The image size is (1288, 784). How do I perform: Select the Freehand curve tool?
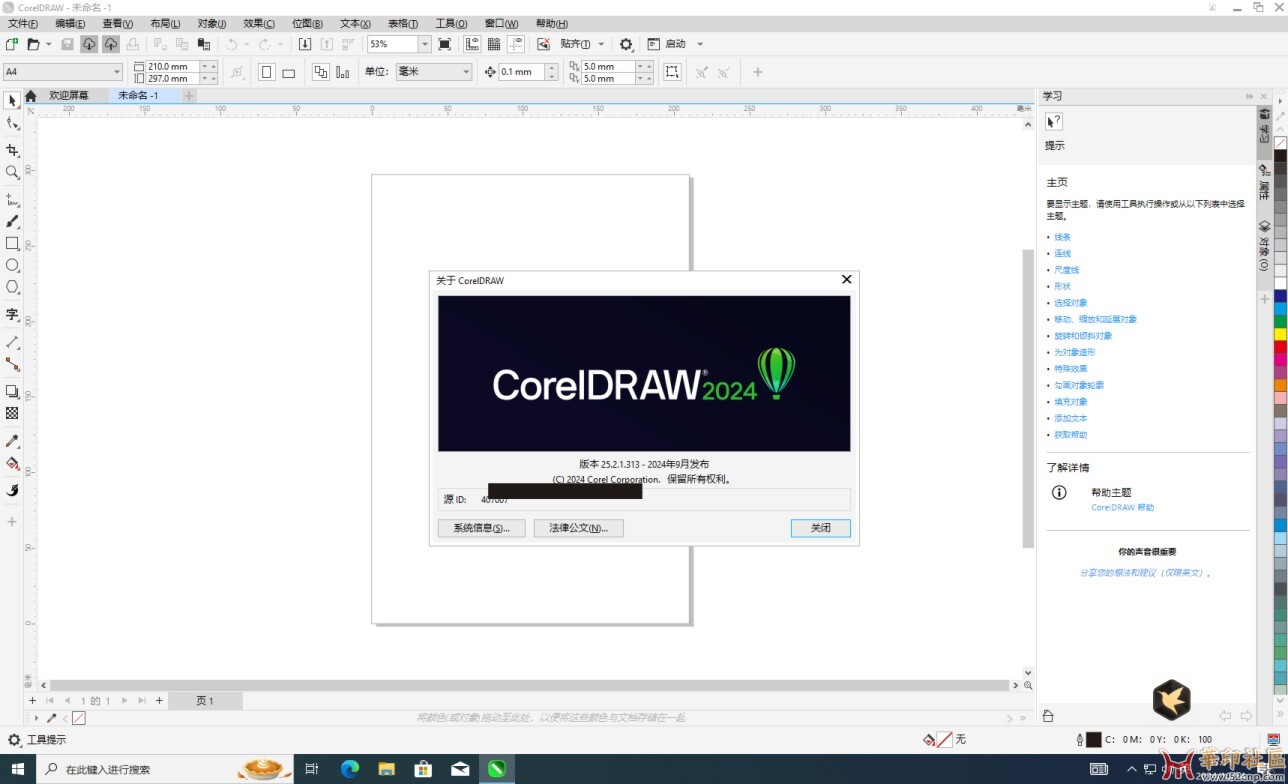coord(12,200)
